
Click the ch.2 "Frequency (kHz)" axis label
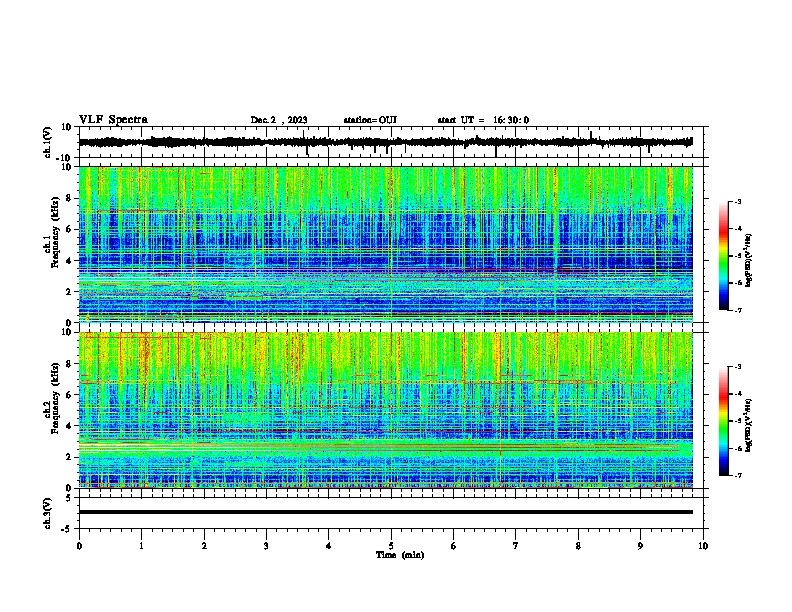(x=54, y=398)
